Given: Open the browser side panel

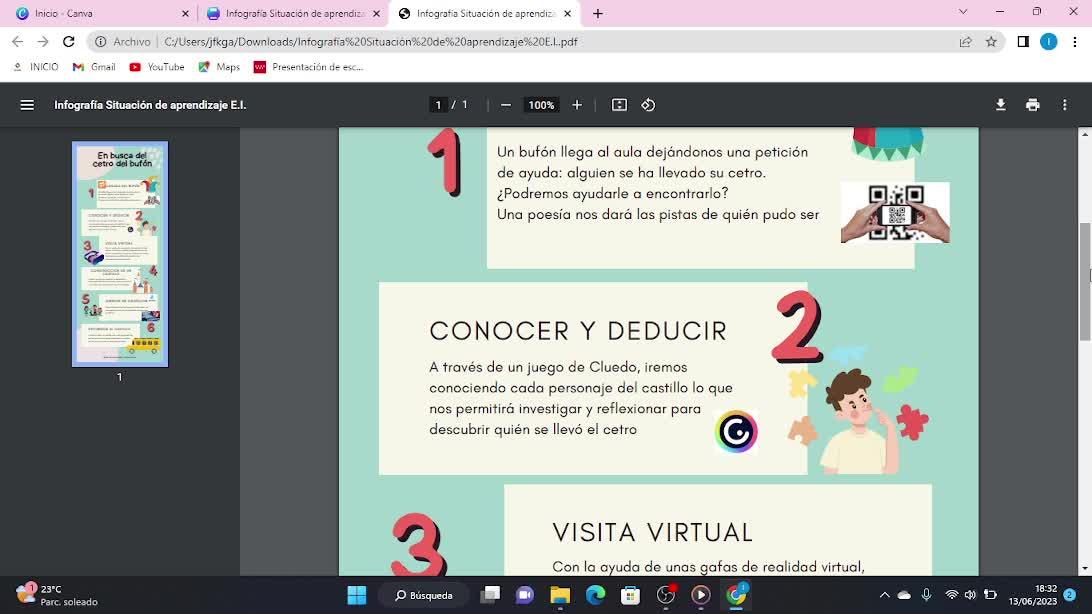Looking at the screenshot, I should tap(1023, 42).
